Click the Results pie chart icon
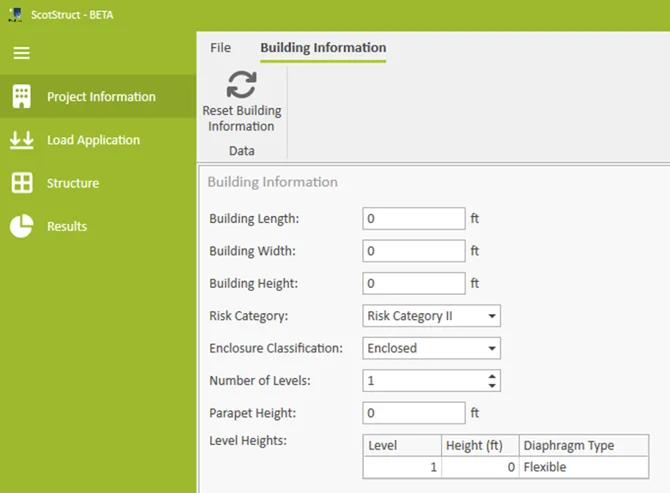 pos(21,226)
